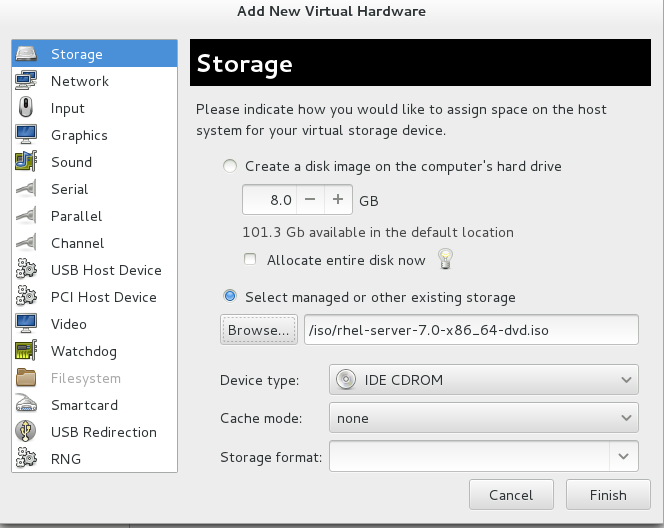Image resolution: width=664 pixels, height=528 pixels.
Task: Click the 'Allocate entire disk now' label
Action: (x=346, y=260)
